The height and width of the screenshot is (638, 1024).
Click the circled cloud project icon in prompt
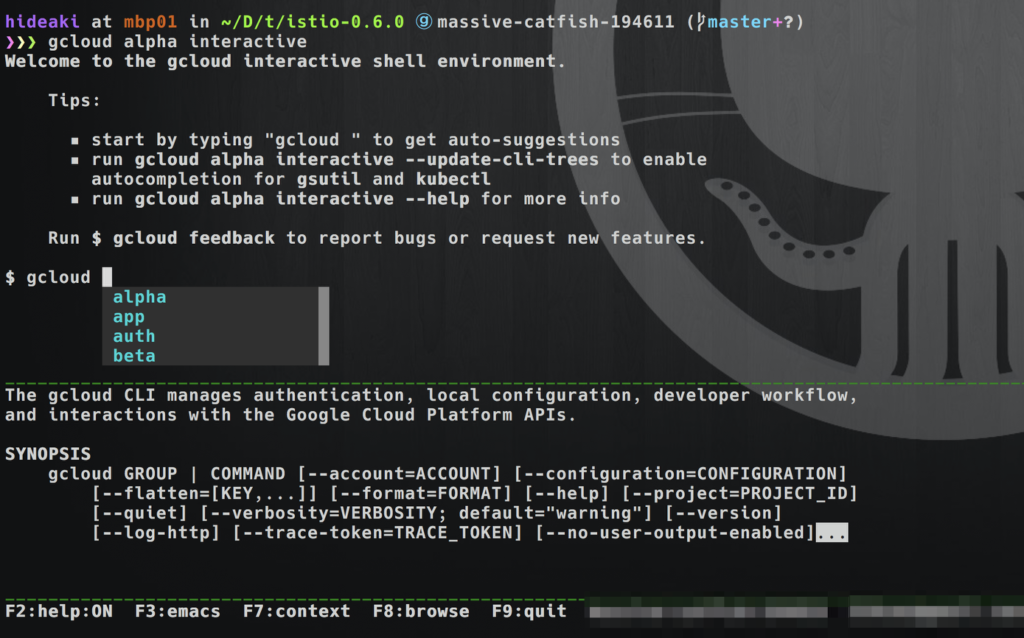(423, 22)
